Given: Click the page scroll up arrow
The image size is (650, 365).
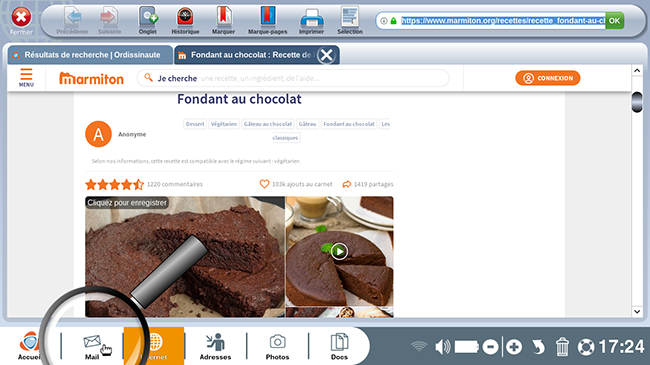Looking at the screenshot, I should click(637, 71).
